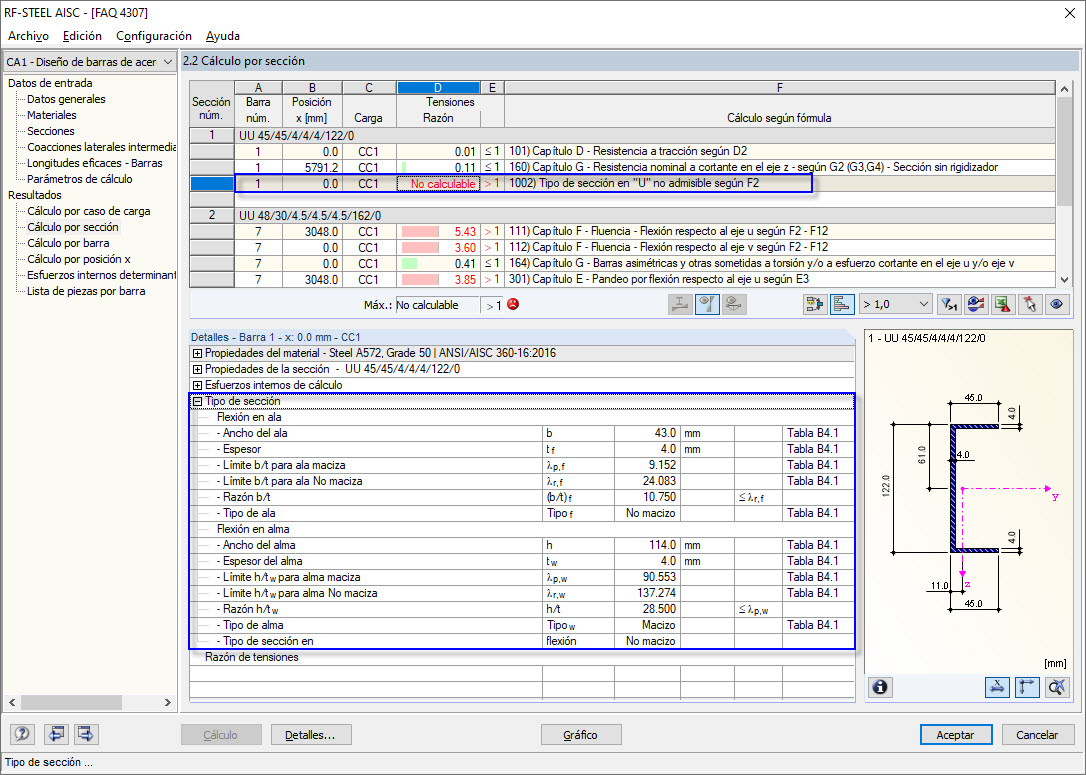Click the Cancelar button

(1037, 735)
